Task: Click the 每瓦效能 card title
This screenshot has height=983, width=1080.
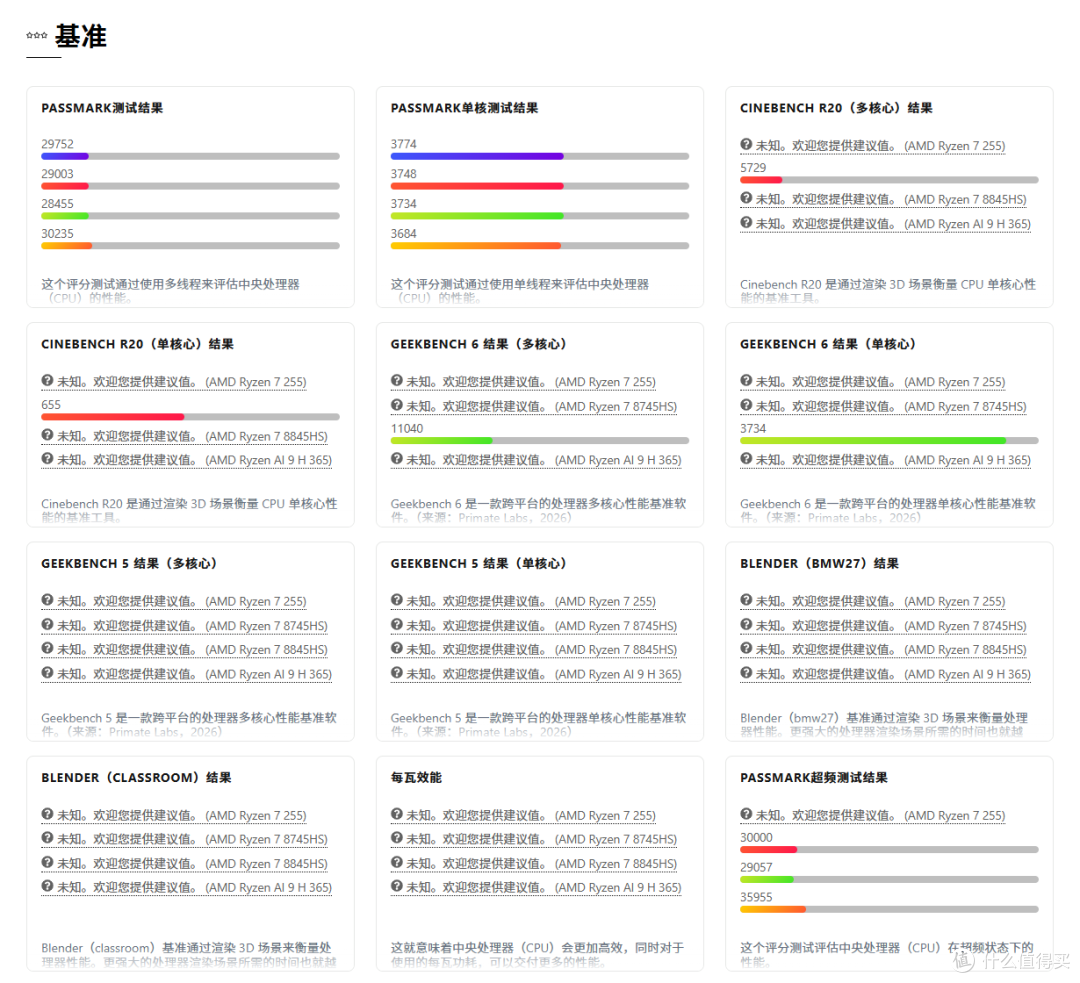Action: (x=416, y=778)
